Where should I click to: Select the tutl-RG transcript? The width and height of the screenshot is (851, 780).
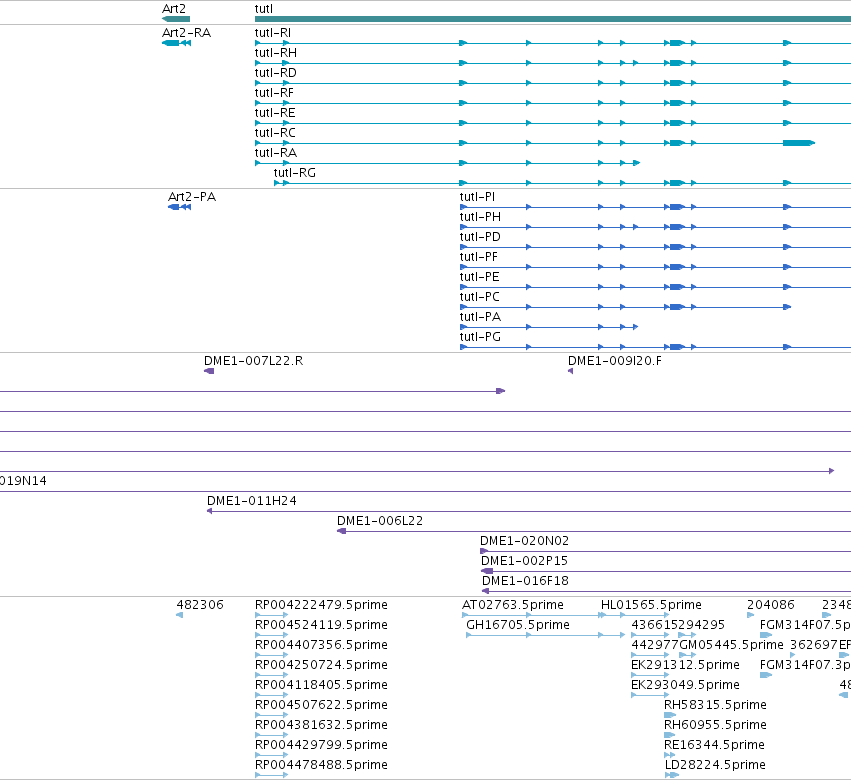click(x=562, y=183)
